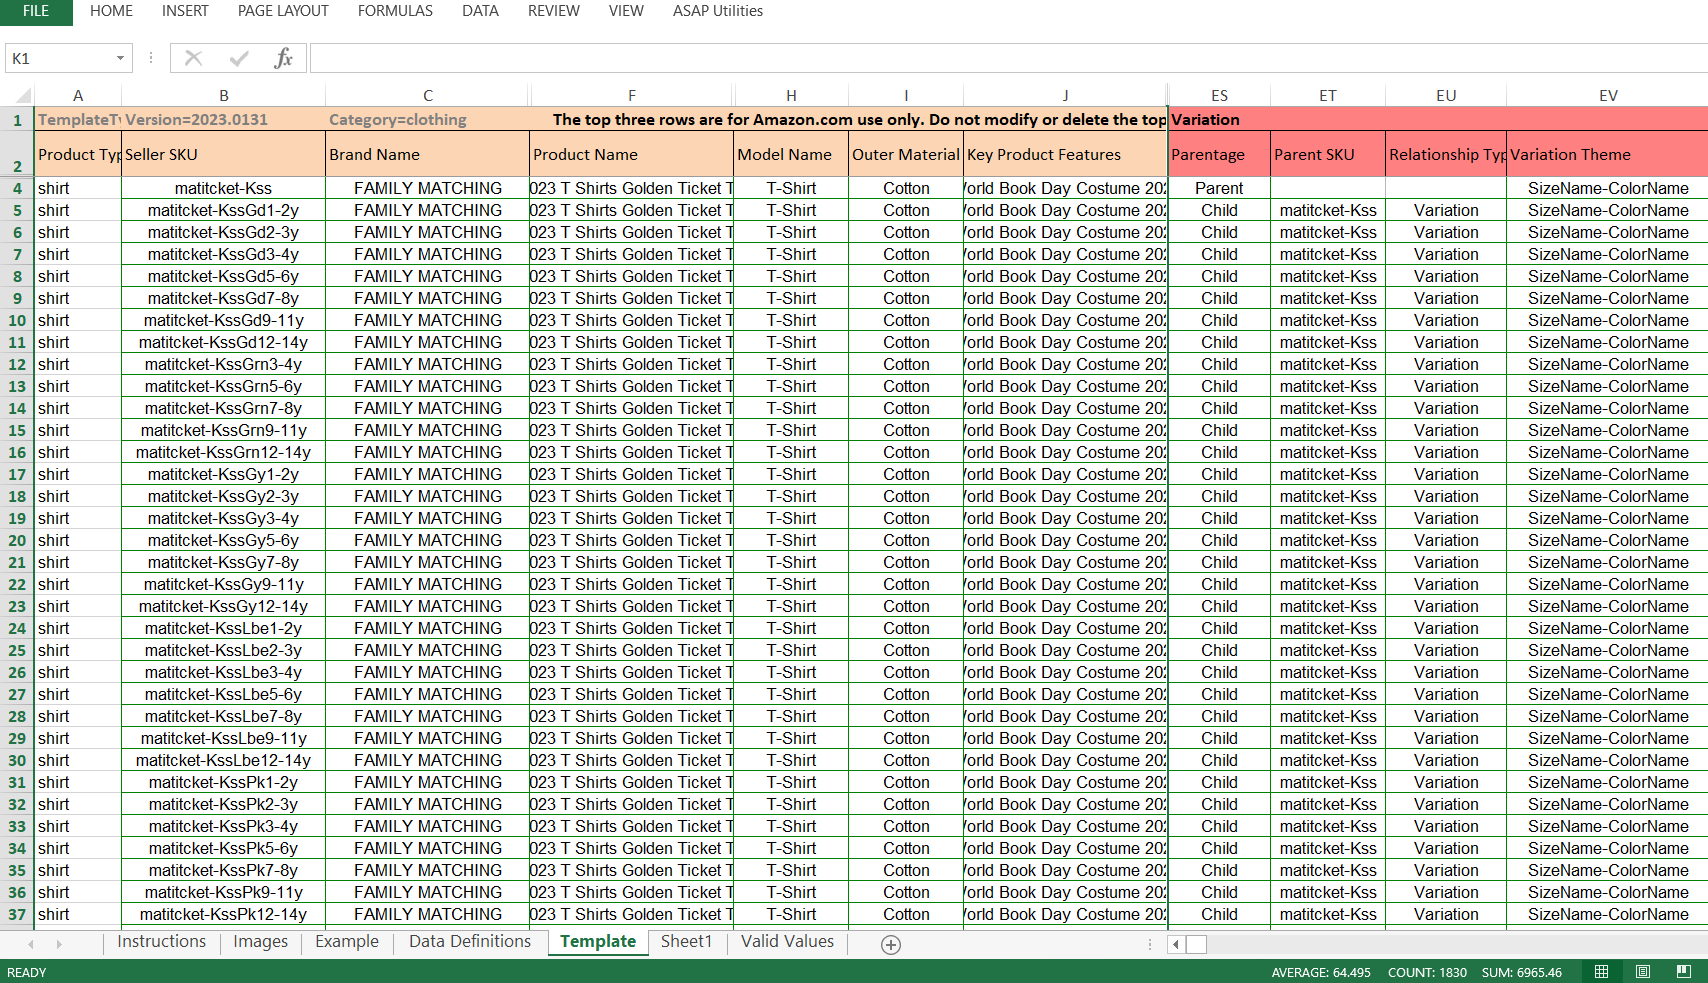This screenshot has height=983, width=1708.
Task: Open the Images sheet tab
Action: pyautogui.click(x=260, y=942)
